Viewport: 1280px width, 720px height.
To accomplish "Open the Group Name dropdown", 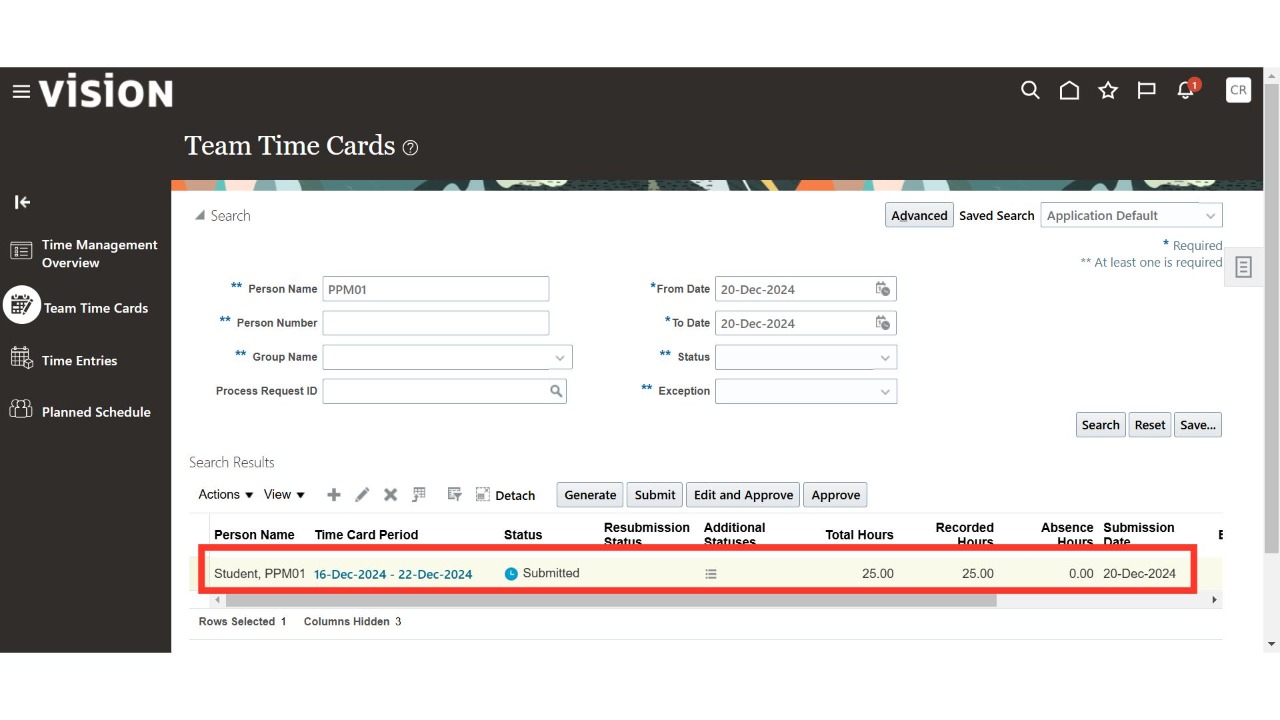I will click(x=447, y=357).
